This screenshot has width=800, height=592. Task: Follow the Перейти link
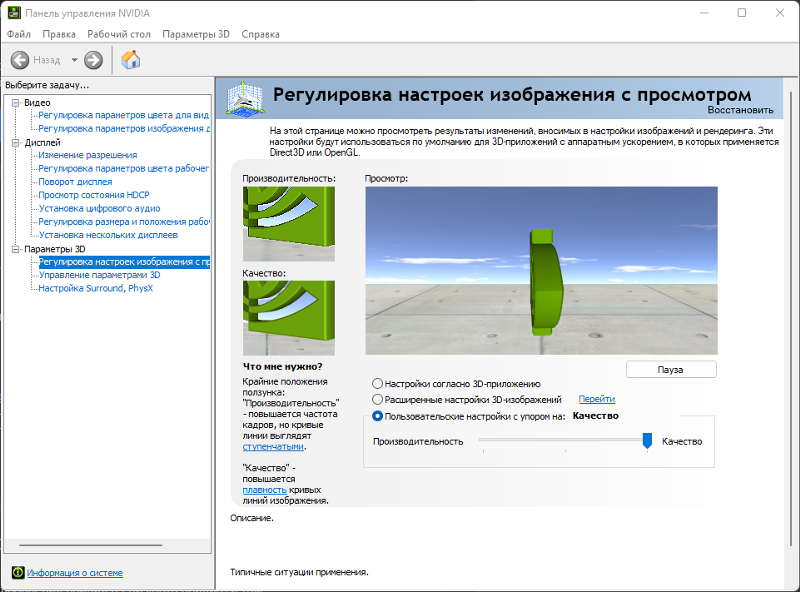point(596,399)
